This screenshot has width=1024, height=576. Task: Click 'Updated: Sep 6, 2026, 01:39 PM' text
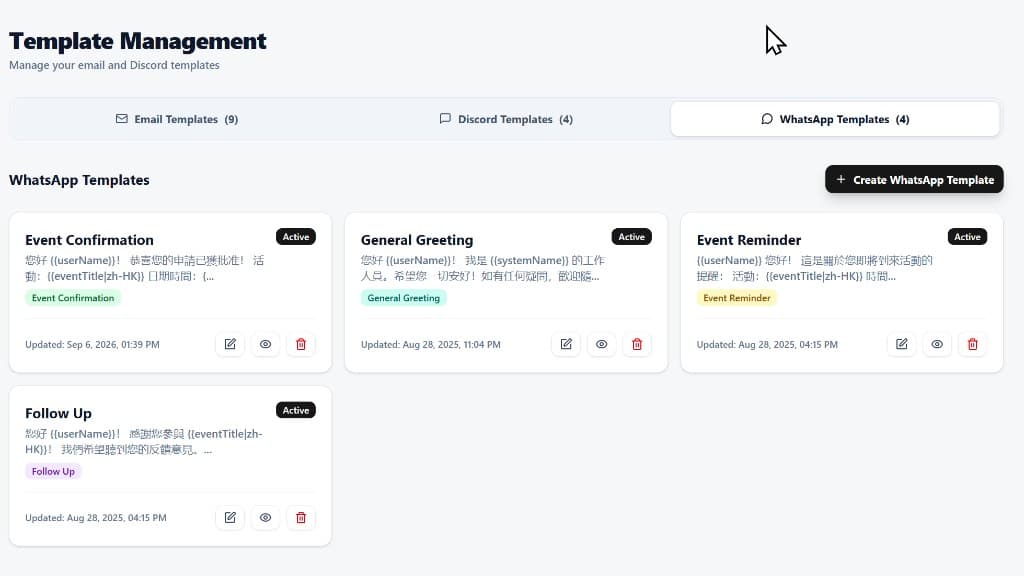click(92, 344)
